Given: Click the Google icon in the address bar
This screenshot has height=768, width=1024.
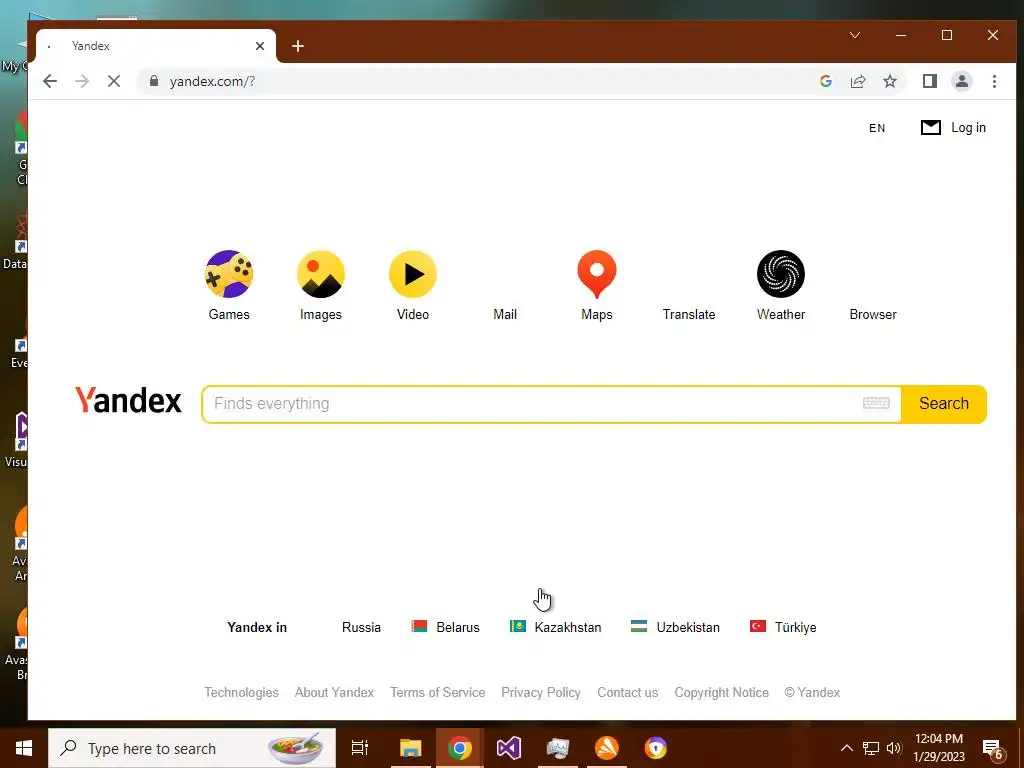Looking at the screenshot, I should click(x=825, y=81).
